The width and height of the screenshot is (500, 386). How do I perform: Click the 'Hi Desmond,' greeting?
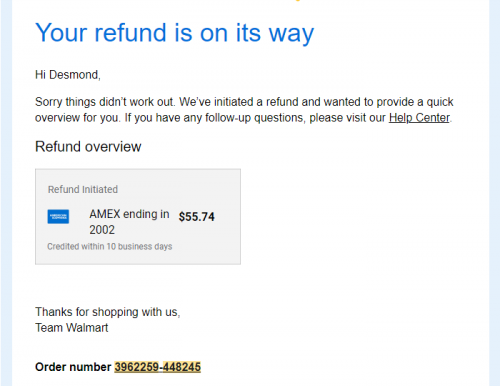click(x=68, y=75)
